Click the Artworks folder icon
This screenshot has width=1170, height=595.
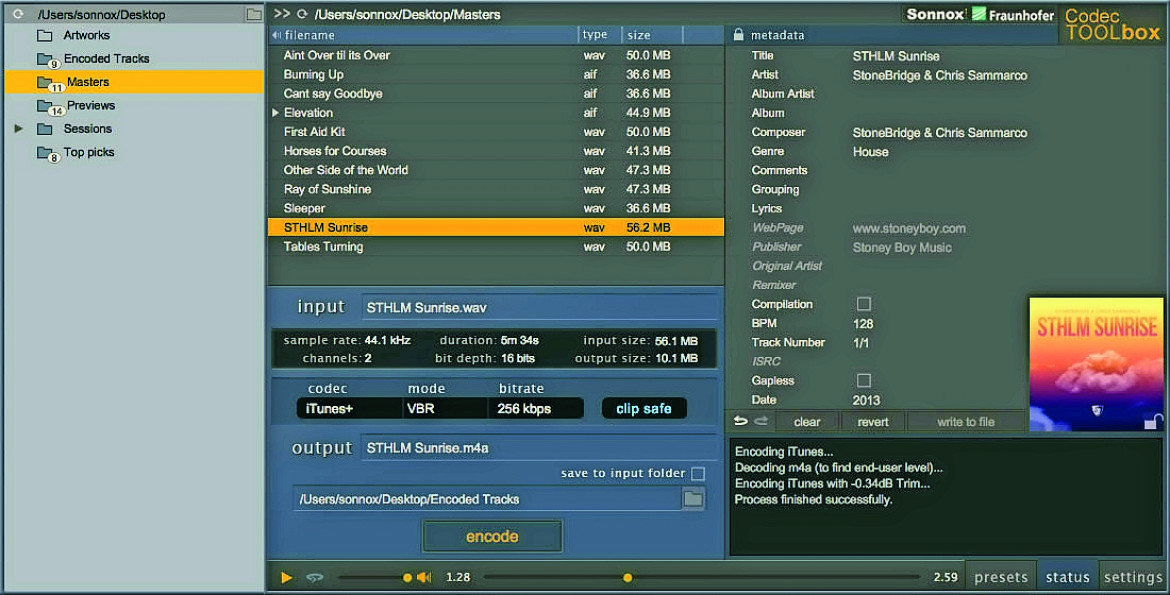[x=45, y=35]
